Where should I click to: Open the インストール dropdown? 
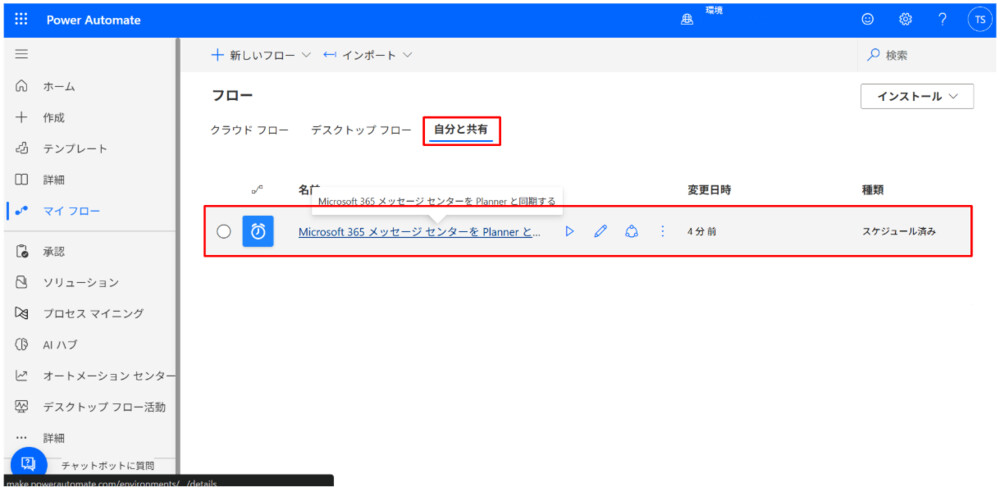click(917, 96)
